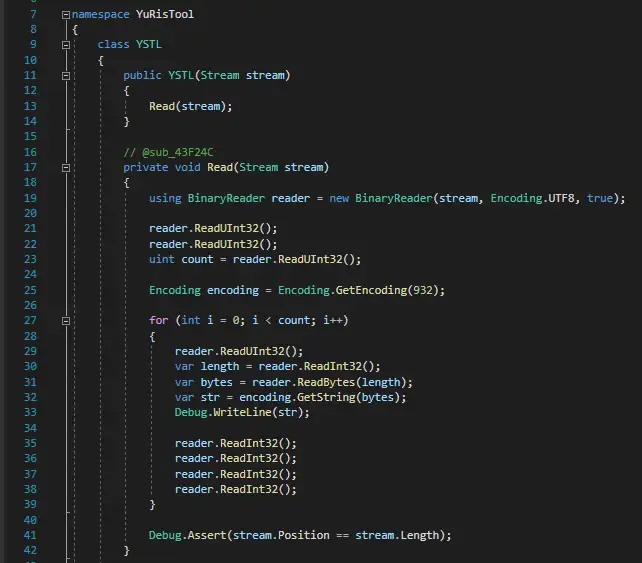Viewport: 642px width, 563px height.
Task: Click 'new BinaryReader' on line 19
Action: click(381, 198)
